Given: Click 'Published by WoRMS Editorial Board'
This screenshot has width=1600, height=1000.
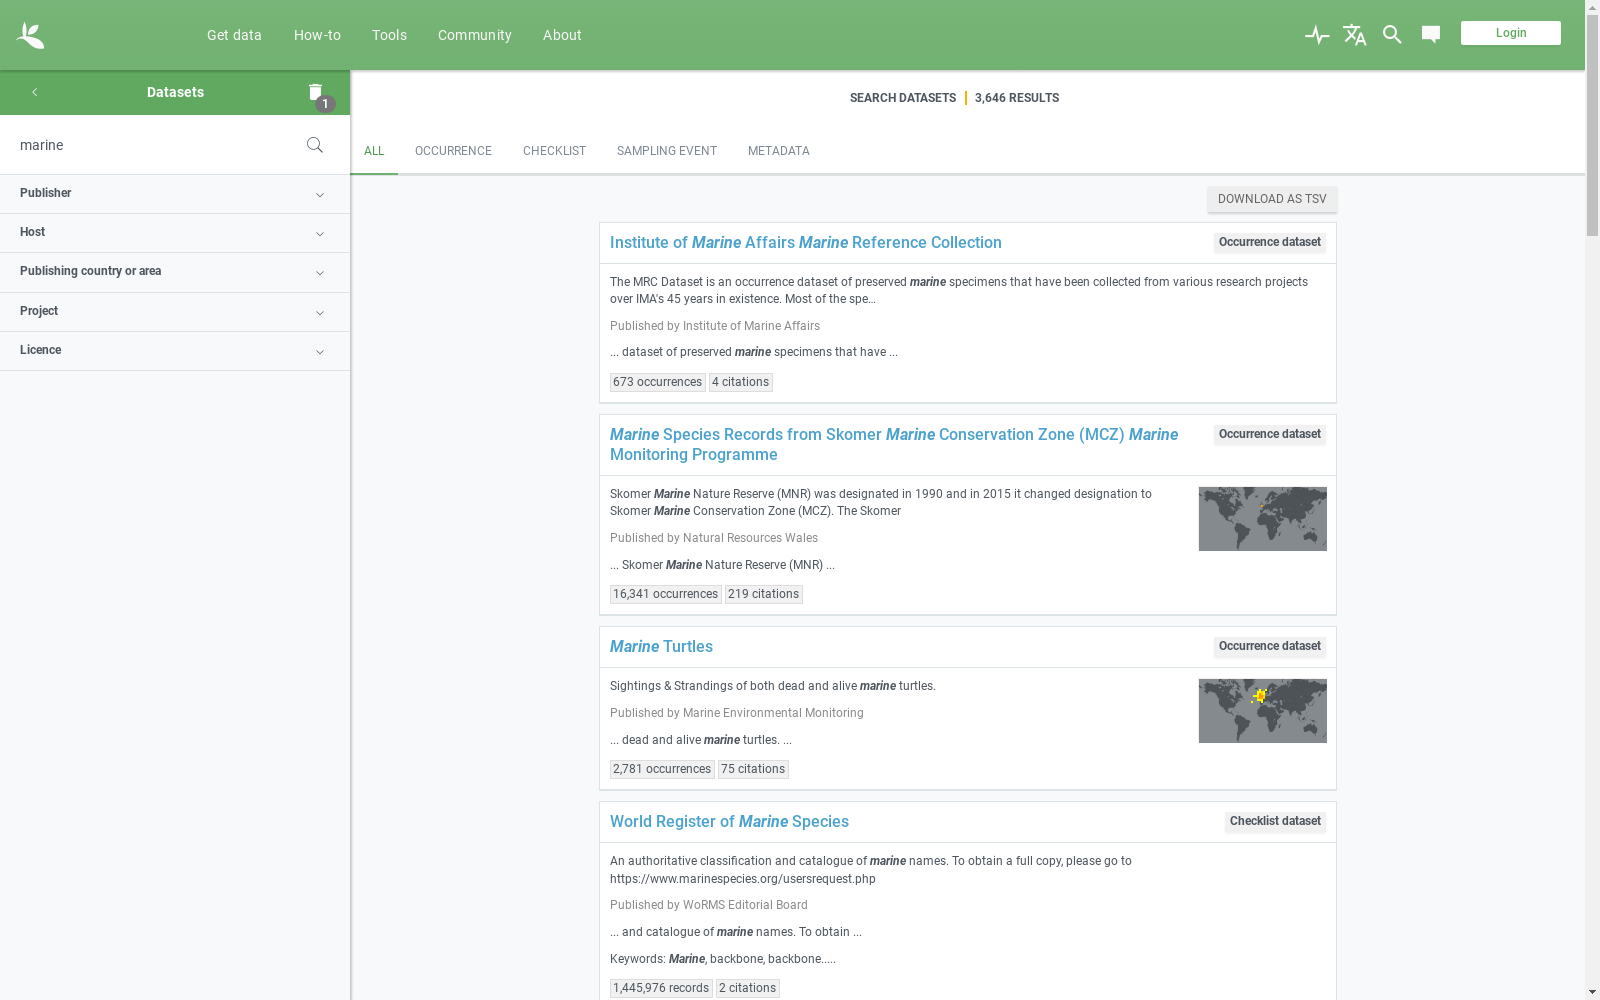Looking at the screenshot, I should pyautogui.click(x=709, y=905).
